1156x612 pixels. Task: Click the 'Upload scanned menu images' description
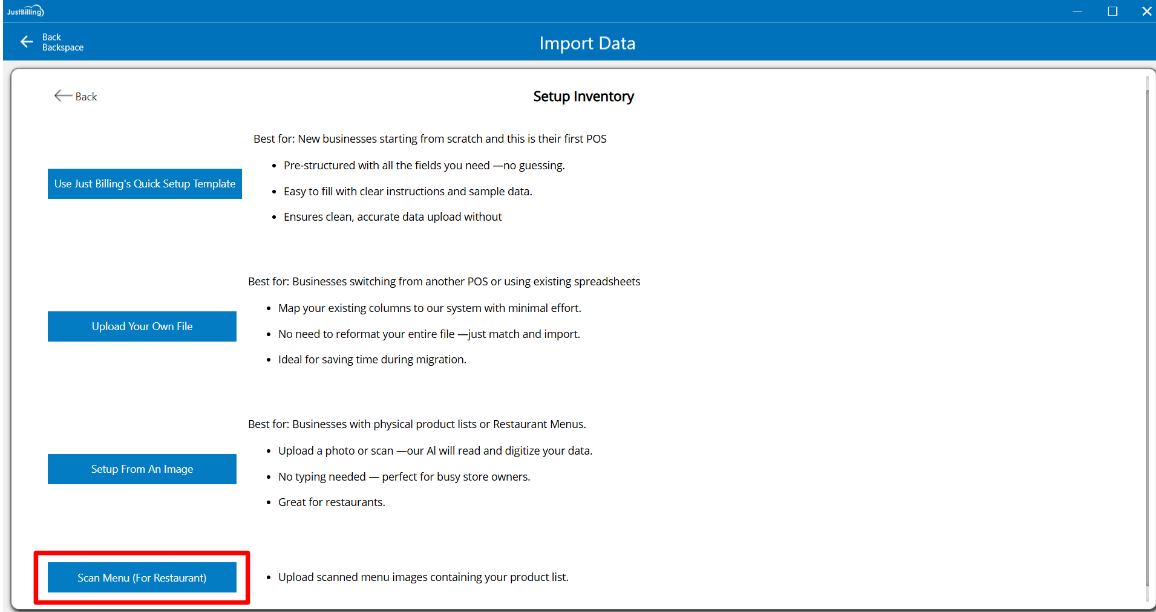[422, 577]
